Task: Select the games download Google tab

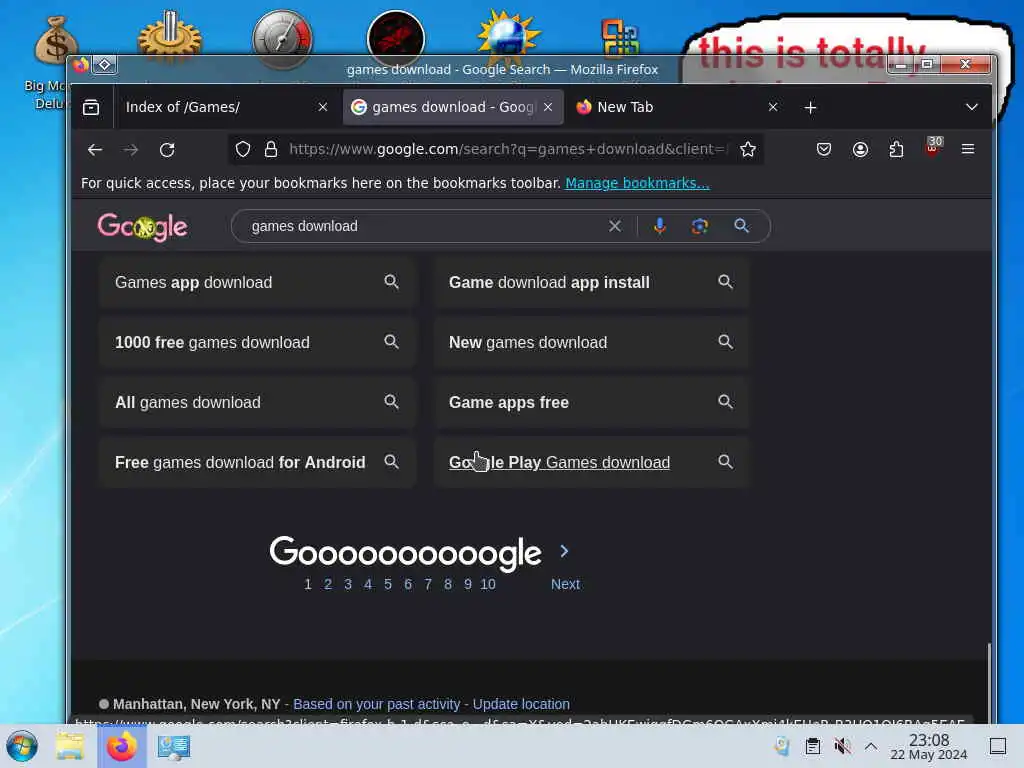Action: coord(453,107)
